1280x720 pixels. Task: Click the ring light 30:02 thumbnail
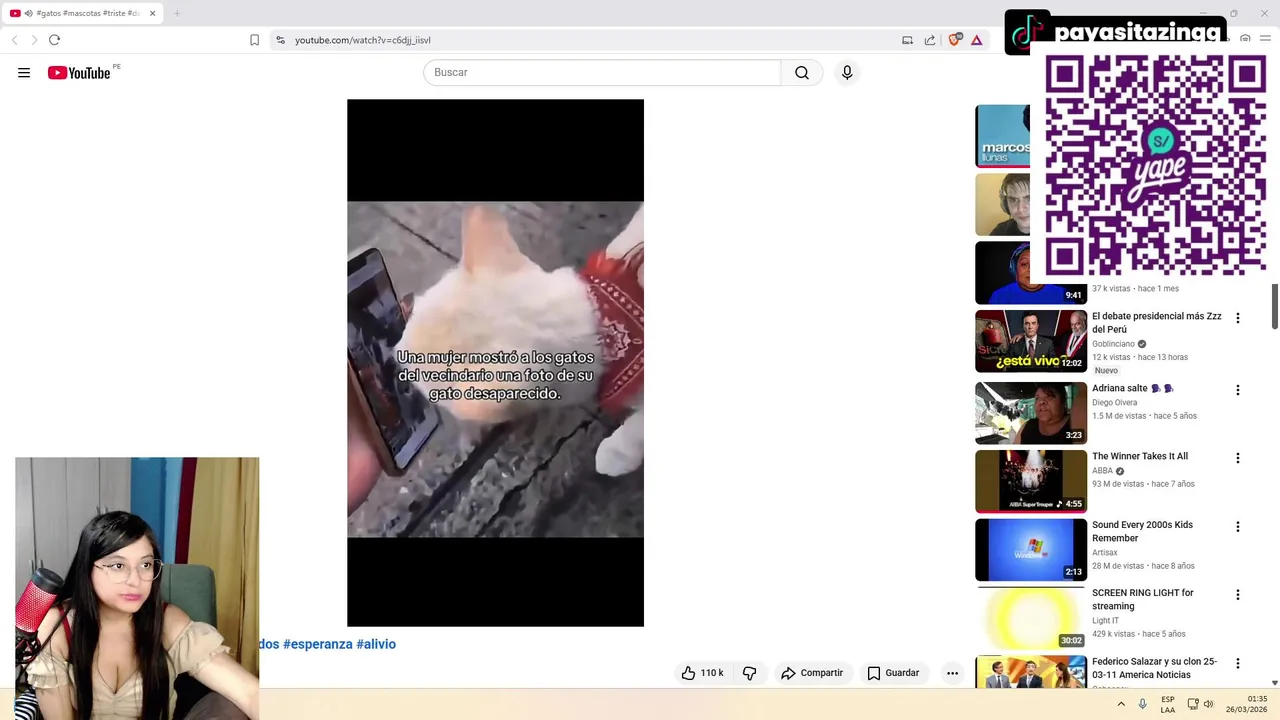(1031, 617)
